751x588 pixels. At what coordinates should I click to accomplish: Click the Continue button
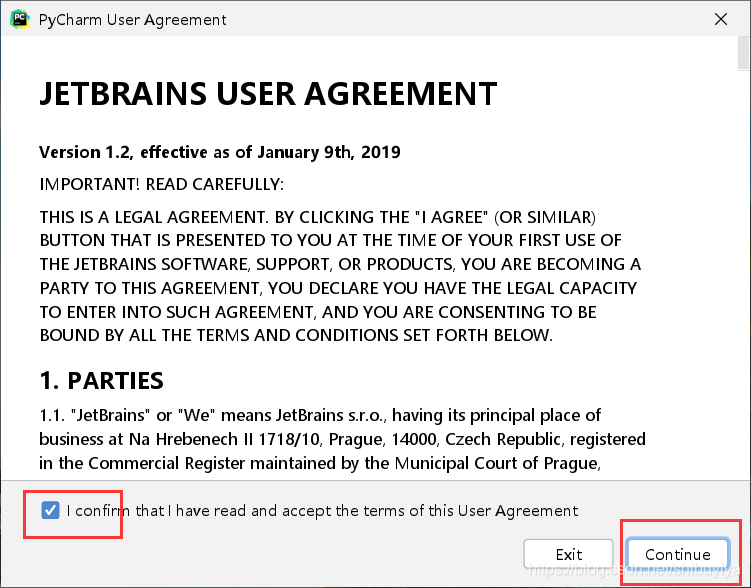point(677,554)
